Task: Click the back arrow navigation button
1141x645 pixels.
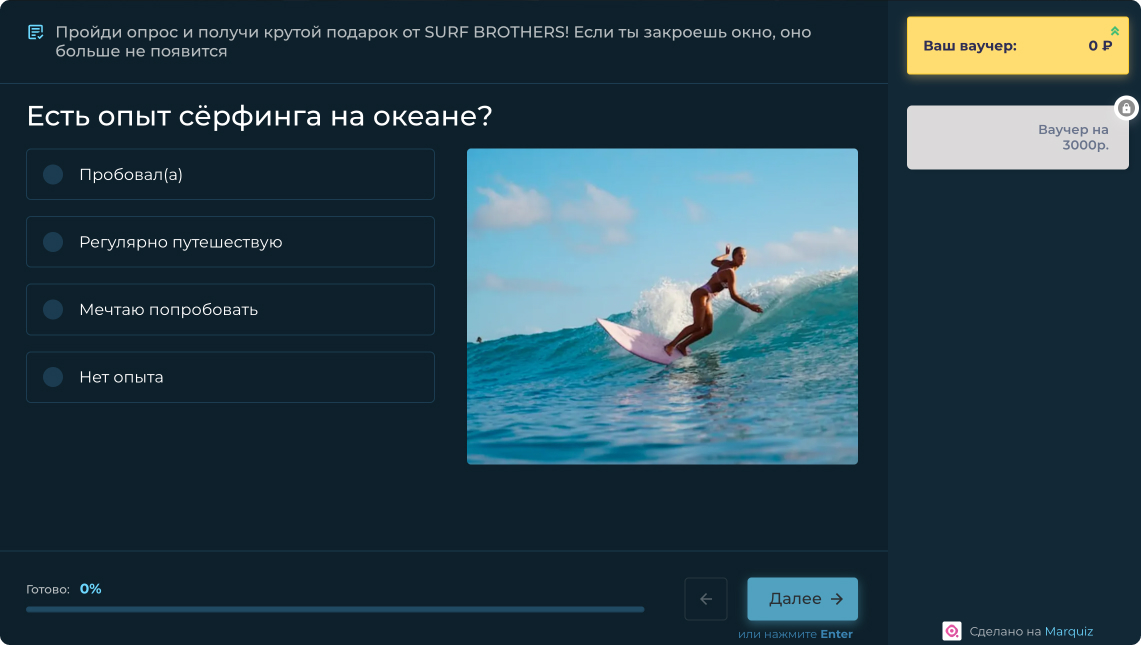Action: (x=706, y=598)
